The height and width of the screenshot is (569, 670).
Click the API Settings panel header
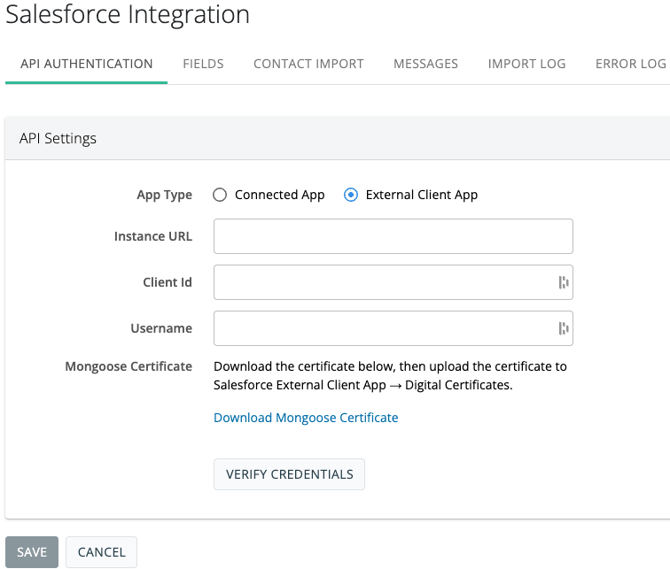point(338,138)
